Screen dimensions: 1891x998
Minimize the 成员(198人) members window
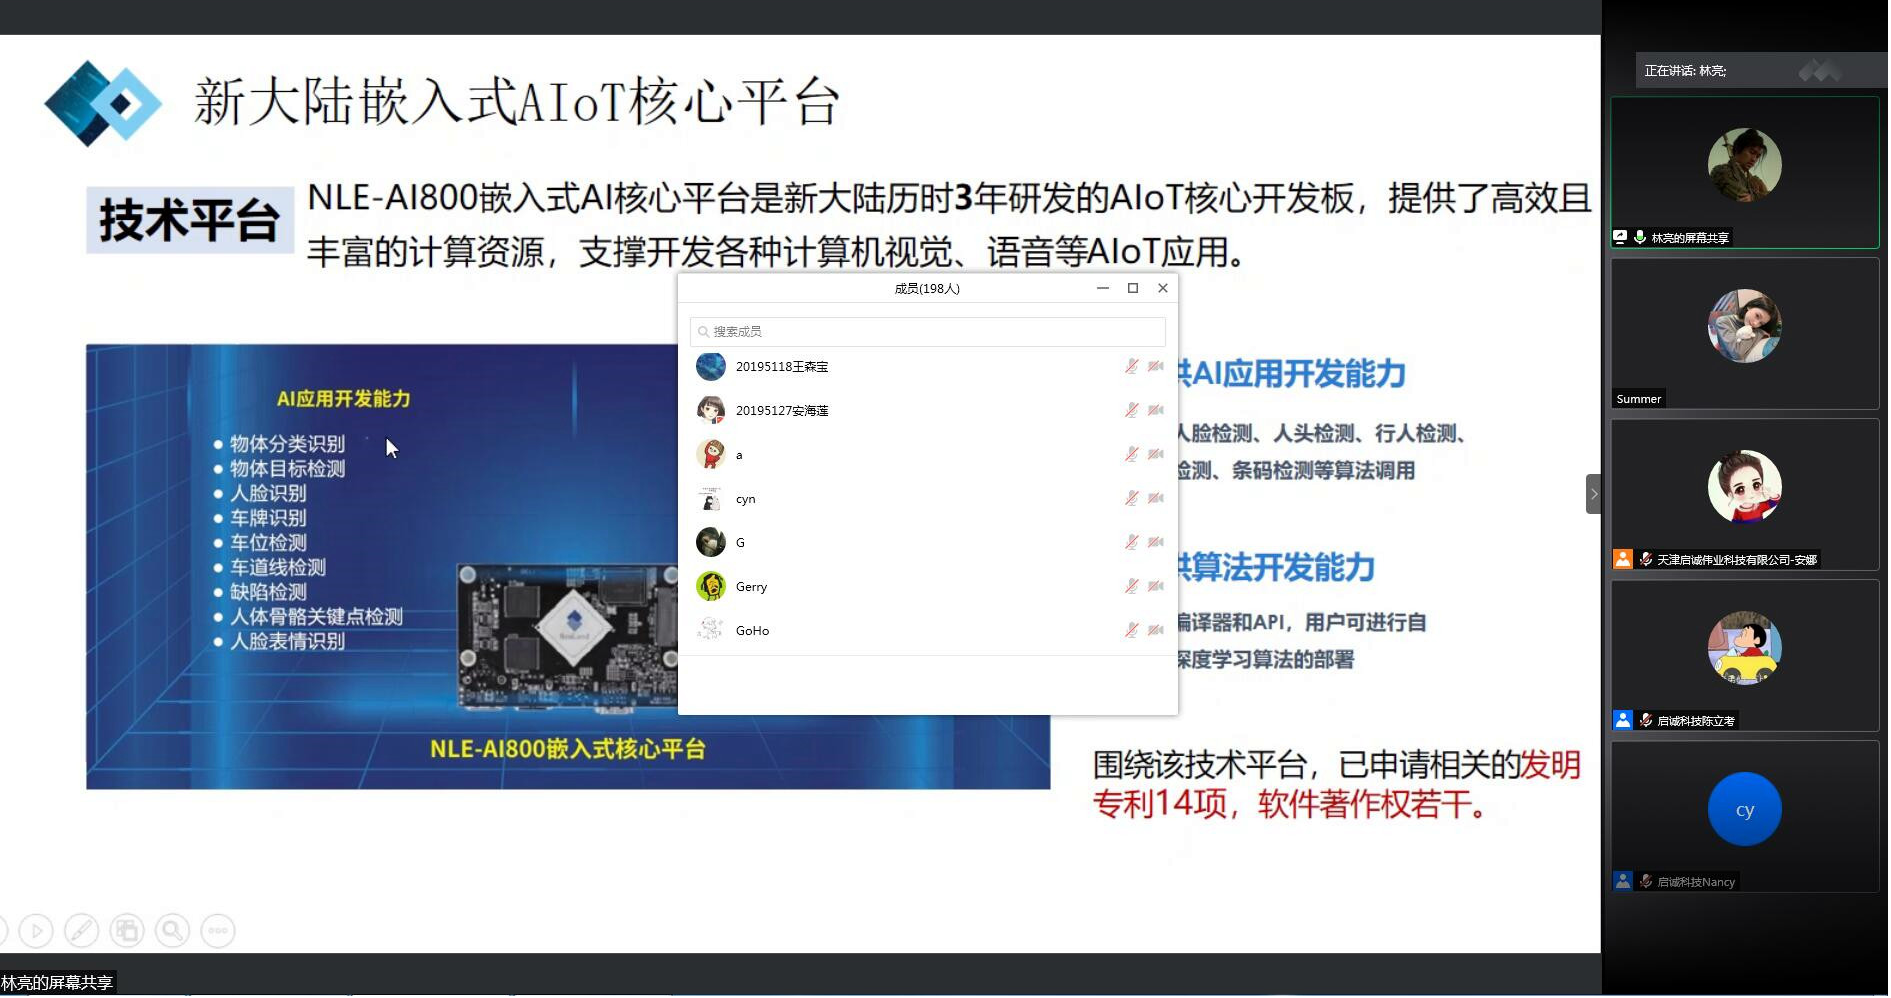coord(1103,288)
